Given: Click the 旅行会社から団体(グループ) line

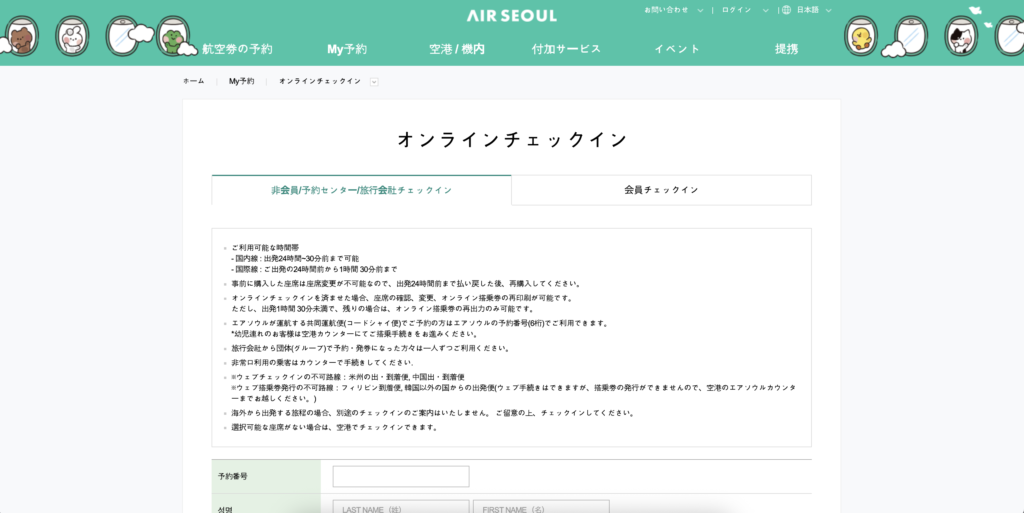Looking at the screenshot, I should [371, 349].
